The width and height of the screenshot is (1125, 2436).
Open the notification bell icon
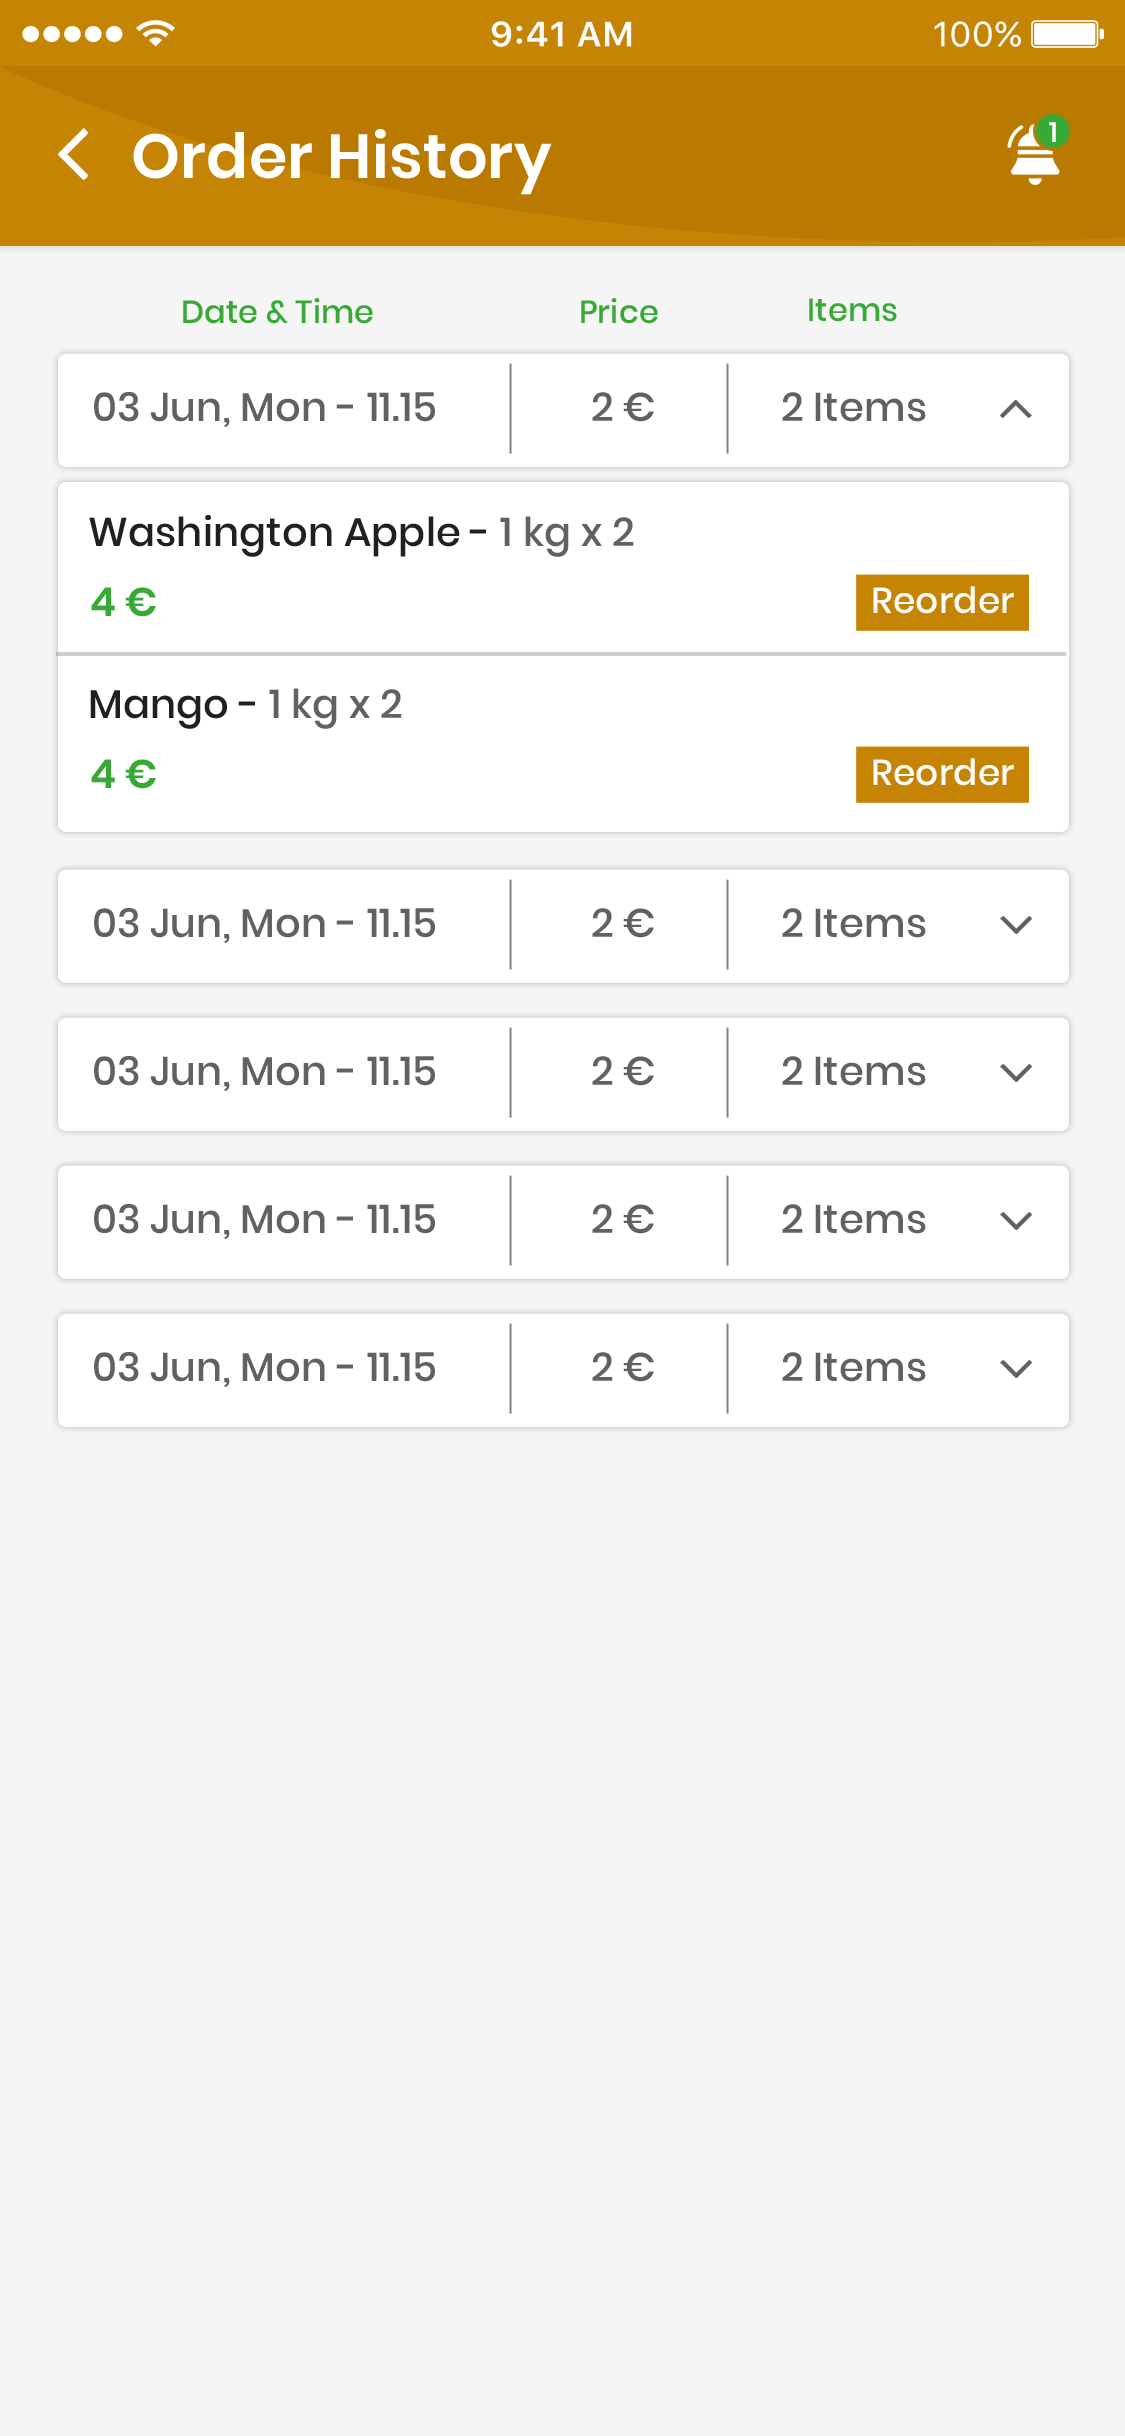point(1033,158)
